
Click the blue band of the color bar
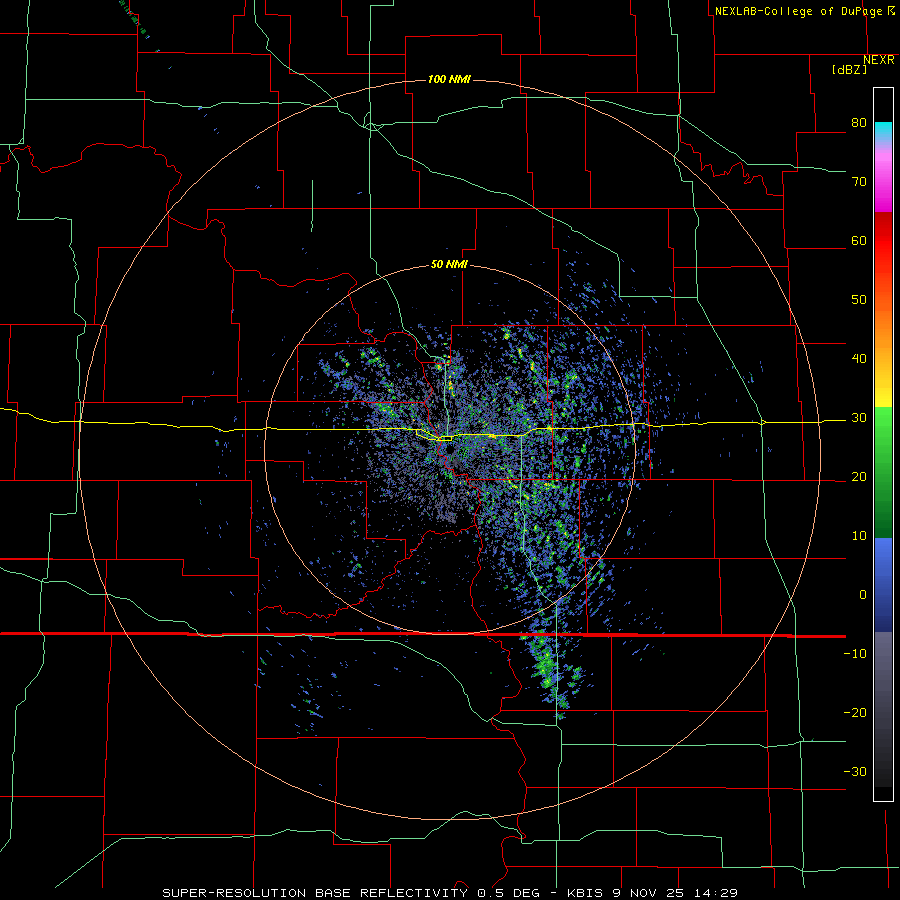883,585
